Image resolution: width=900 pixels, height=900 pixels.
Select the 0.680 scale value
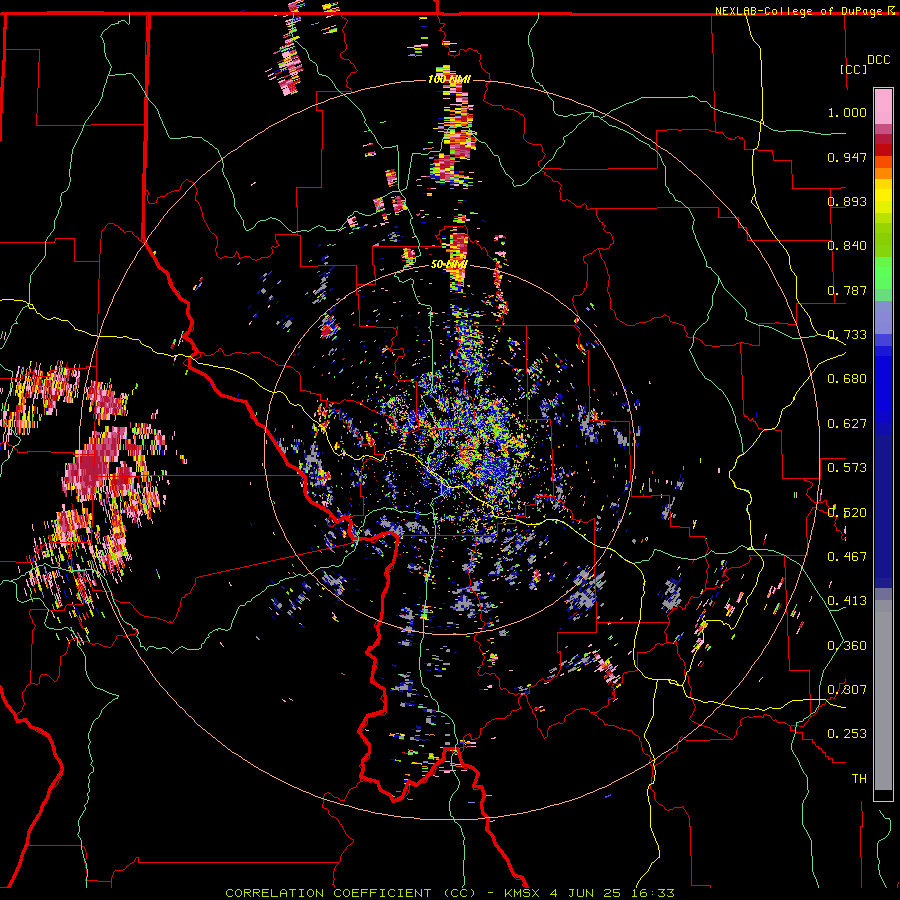pyautogui.click(x=847, y=379)
